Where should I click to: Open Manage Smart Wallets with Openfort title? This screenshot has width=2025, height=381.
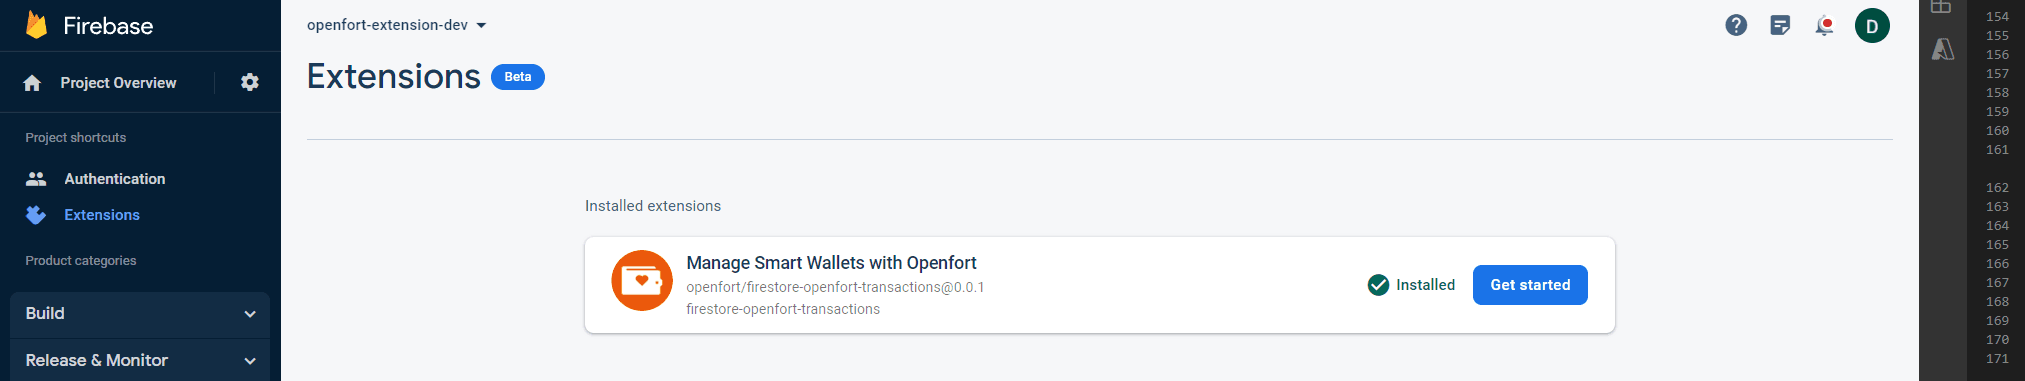tap(831, 263)
